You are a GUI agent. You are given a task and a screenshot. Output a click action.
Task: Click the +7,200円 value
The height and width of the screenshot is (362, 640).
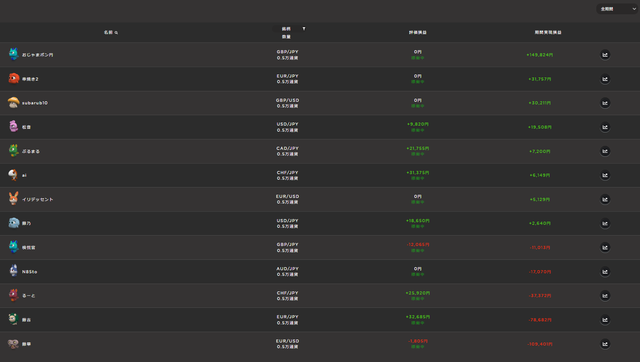[x=540, y=151]
